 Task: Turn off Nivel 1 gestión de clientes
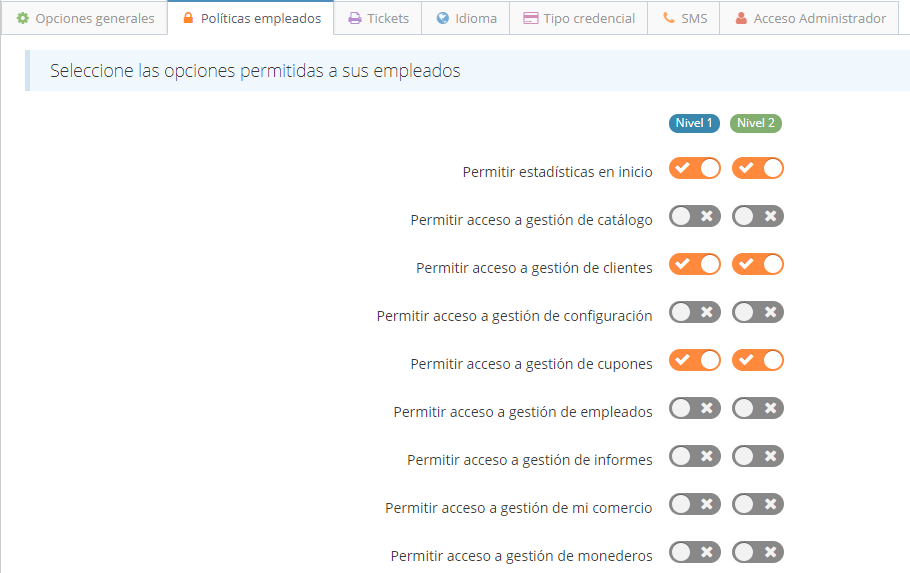click(695, 264)
